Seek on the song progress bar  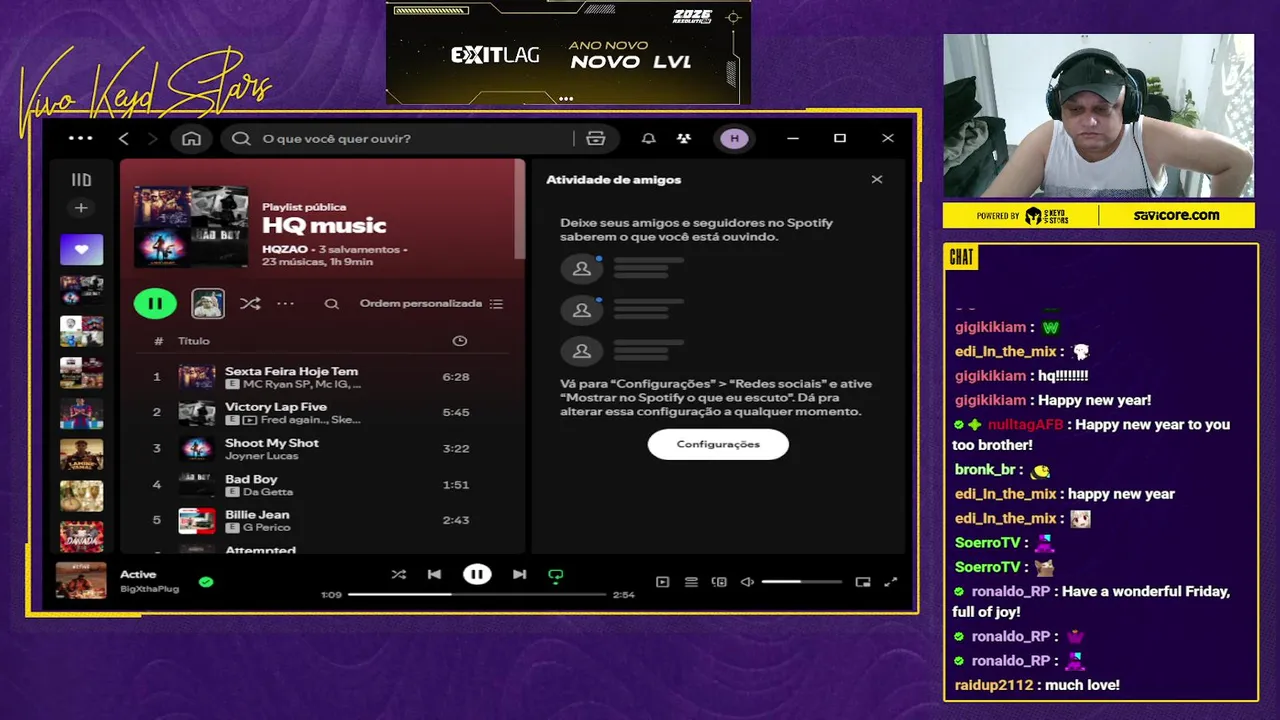tap(477, 594)
